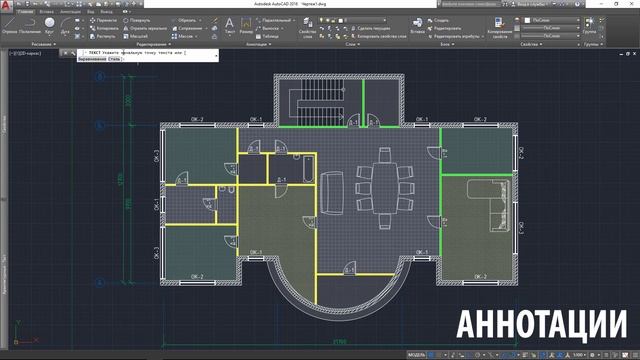
Task: Expand the Блок panel dropdown
Action: point(447,44)
